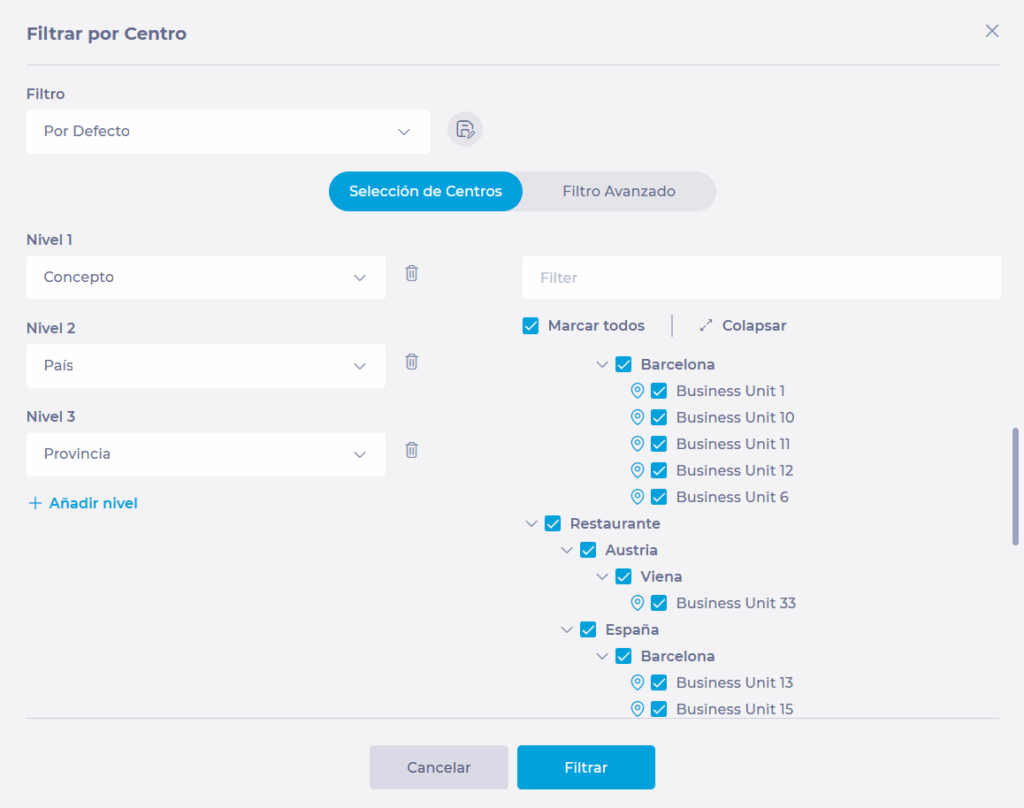Screen dimensions: 1024x808
Task: Collapse the Viena branch chevron
Action: point(602,577)
